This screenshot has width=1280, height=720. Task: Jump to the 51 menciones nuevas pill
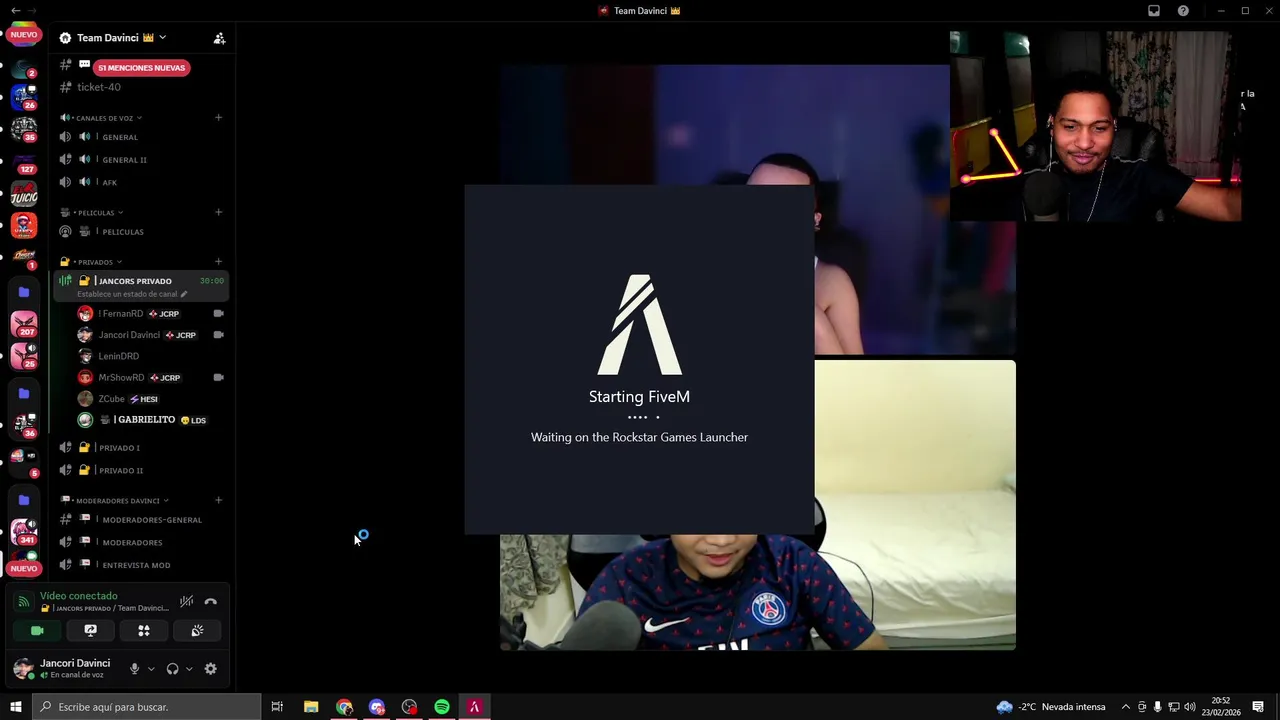click(141, 68)
